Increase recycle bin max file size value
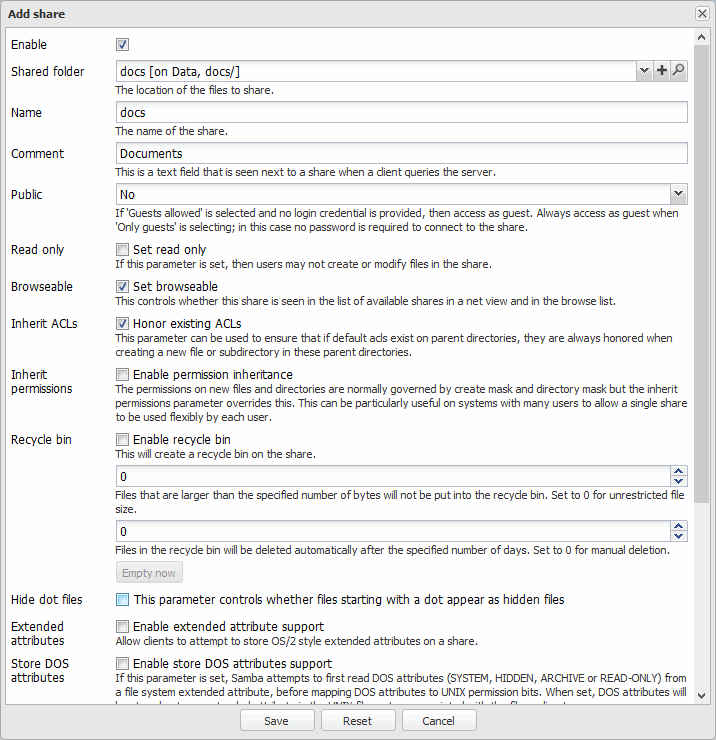 pyautogui.click(x=679, y=471)
